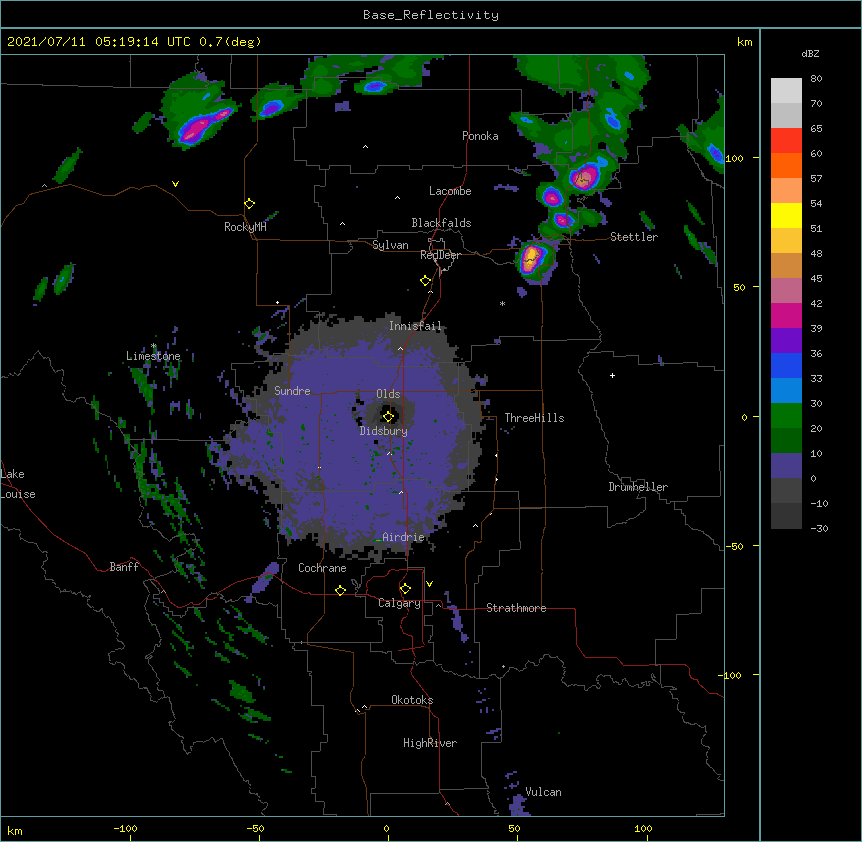Image resolution: width=862 pixels, height=842 pixels.
Task: Click the Lake Louise label
Action: coord(18,484)
